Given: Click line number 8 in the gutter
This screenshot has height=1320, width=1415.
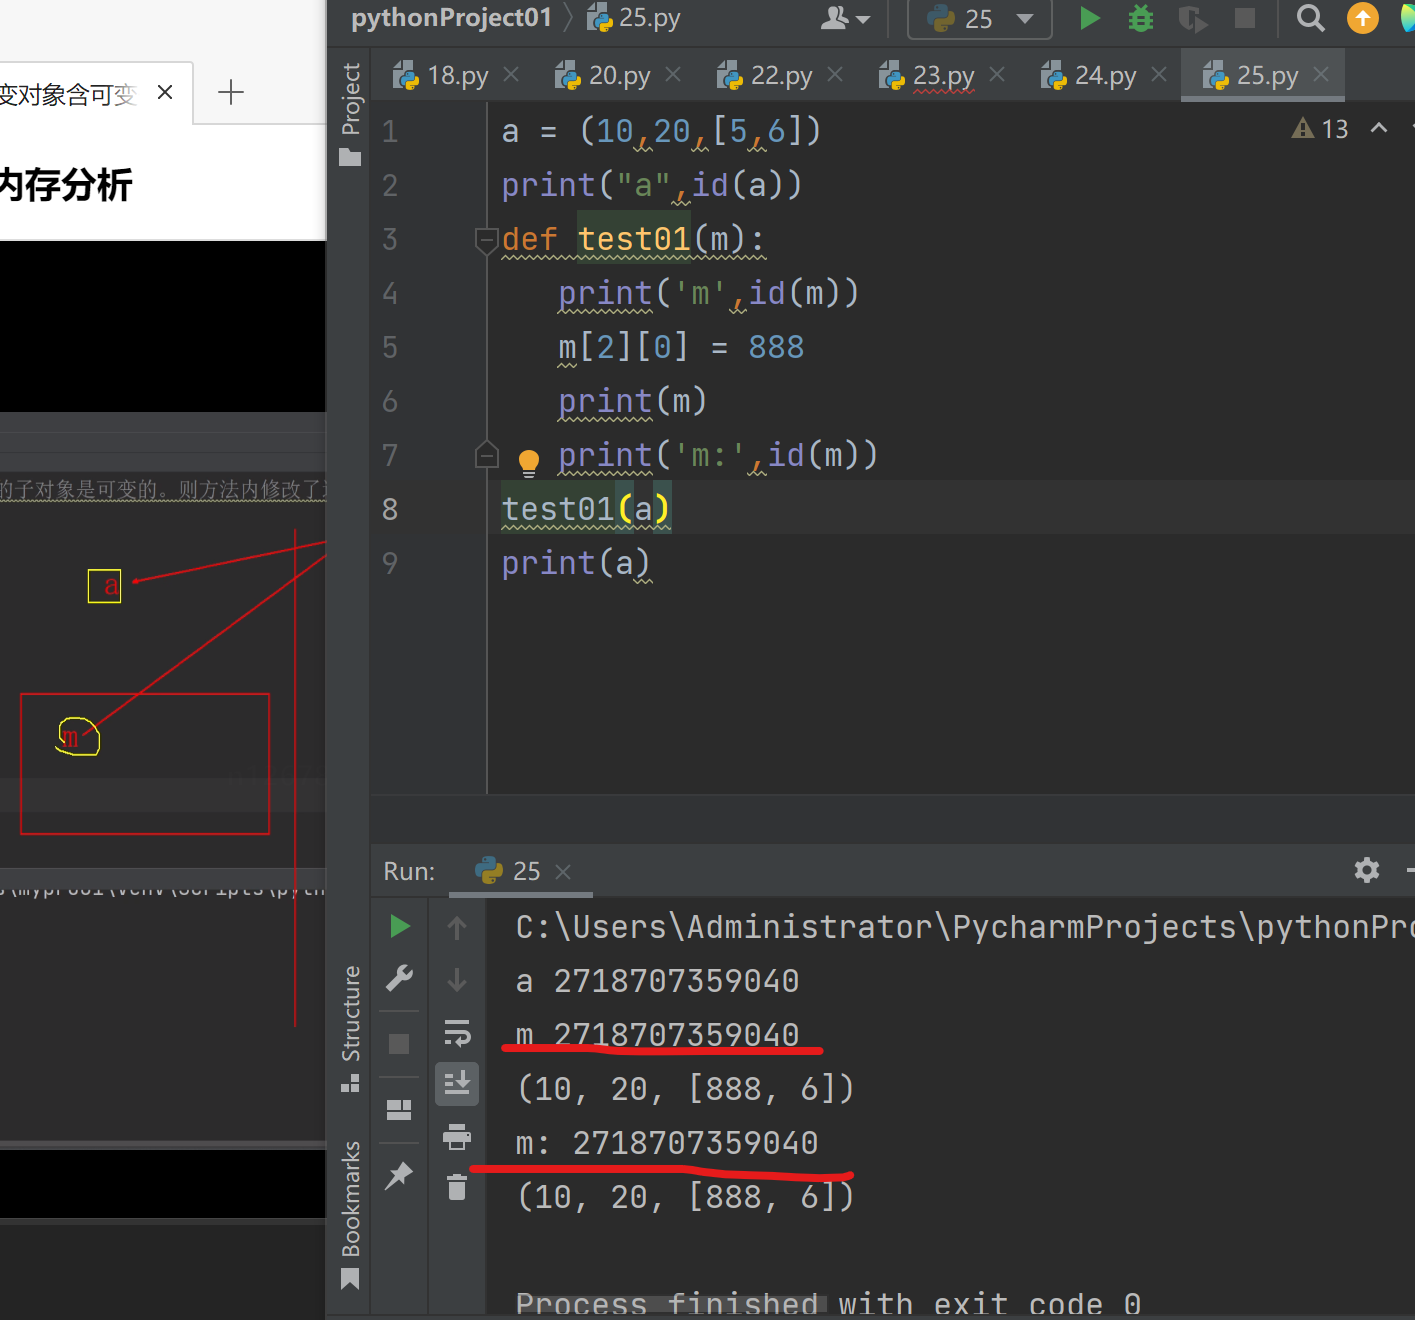Looking at the screenshot, I should [x=390, y=509].
